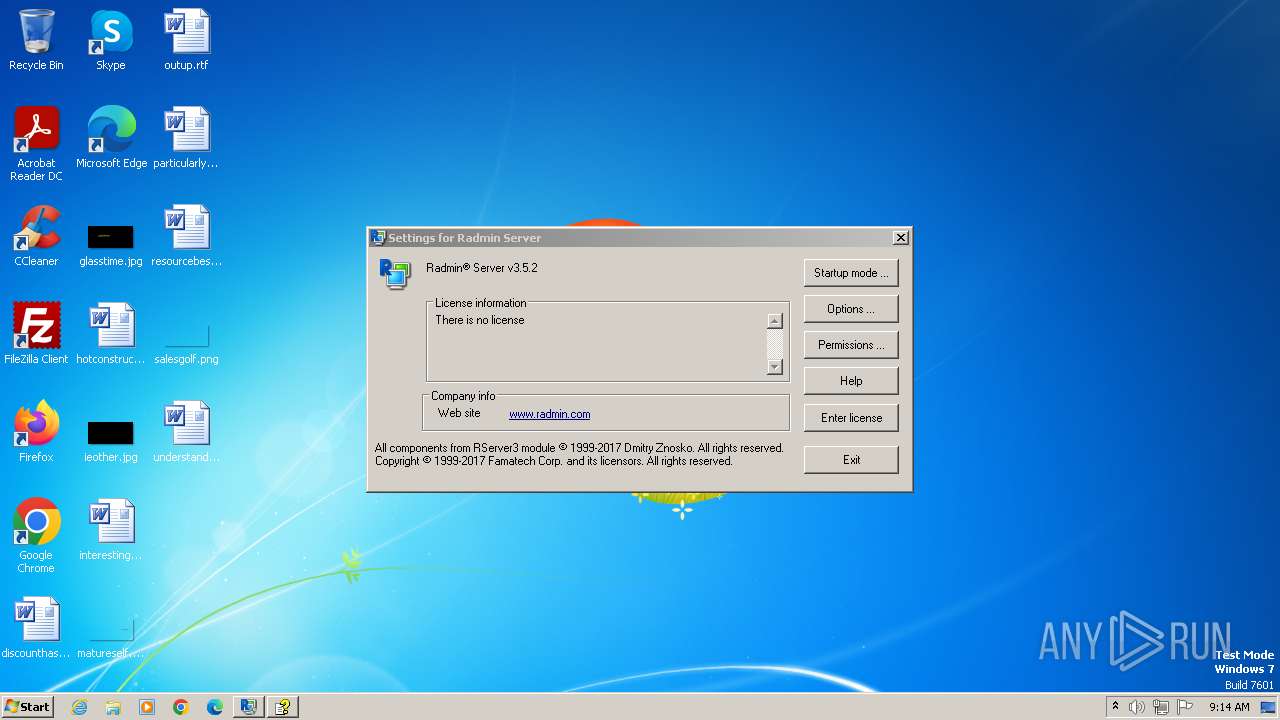Show hidden tray icons arrow
The image size is (1280, 720).
[x=1115, y=707]
